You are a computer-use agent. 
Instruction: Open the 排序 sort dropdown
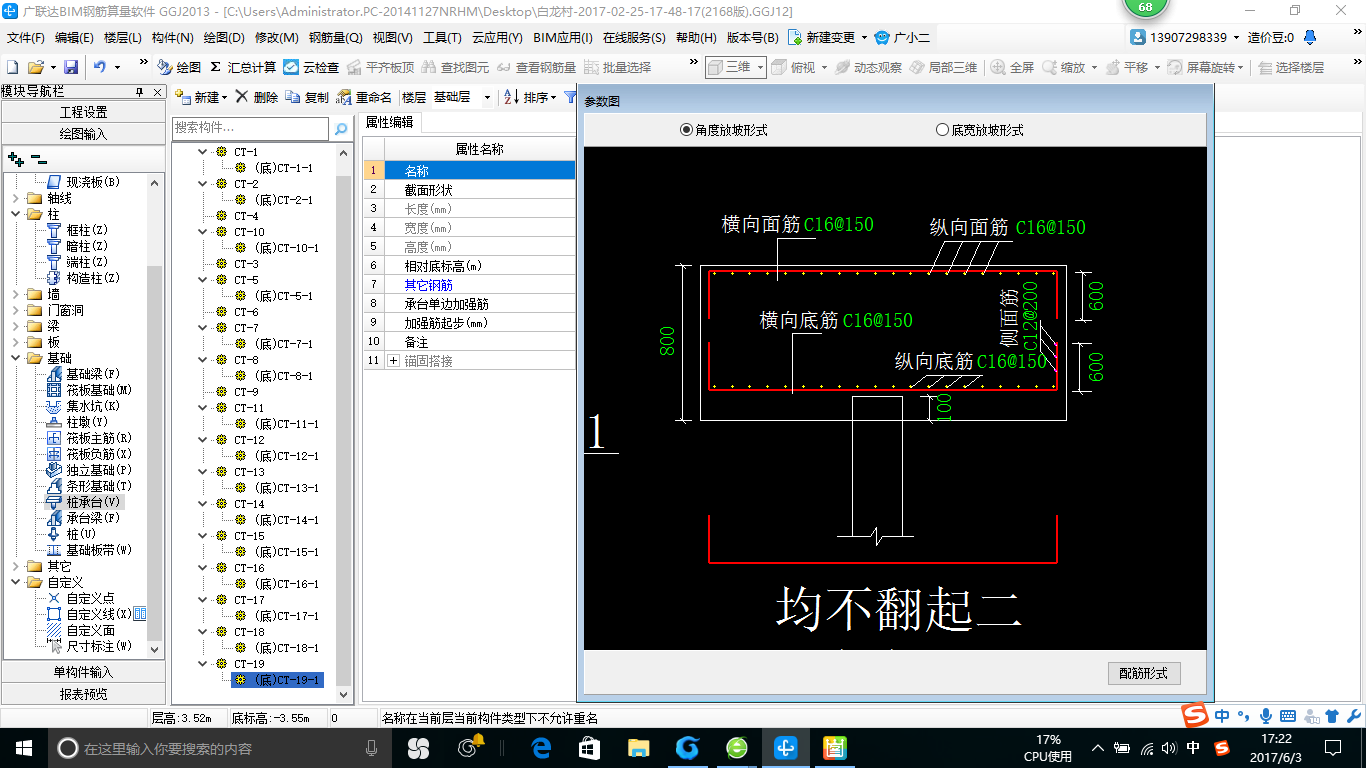(x=553, y=97)
